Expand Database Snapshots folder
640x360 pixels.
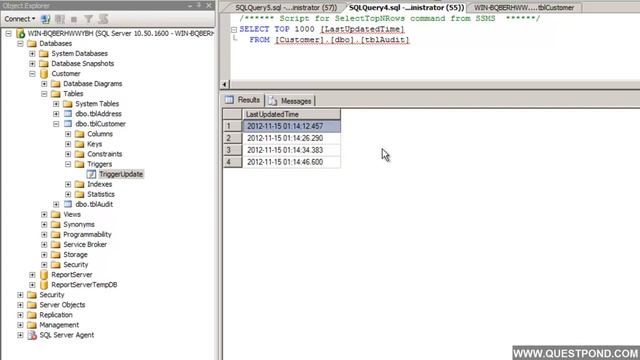pyautogui.click(x=32, y=64)
